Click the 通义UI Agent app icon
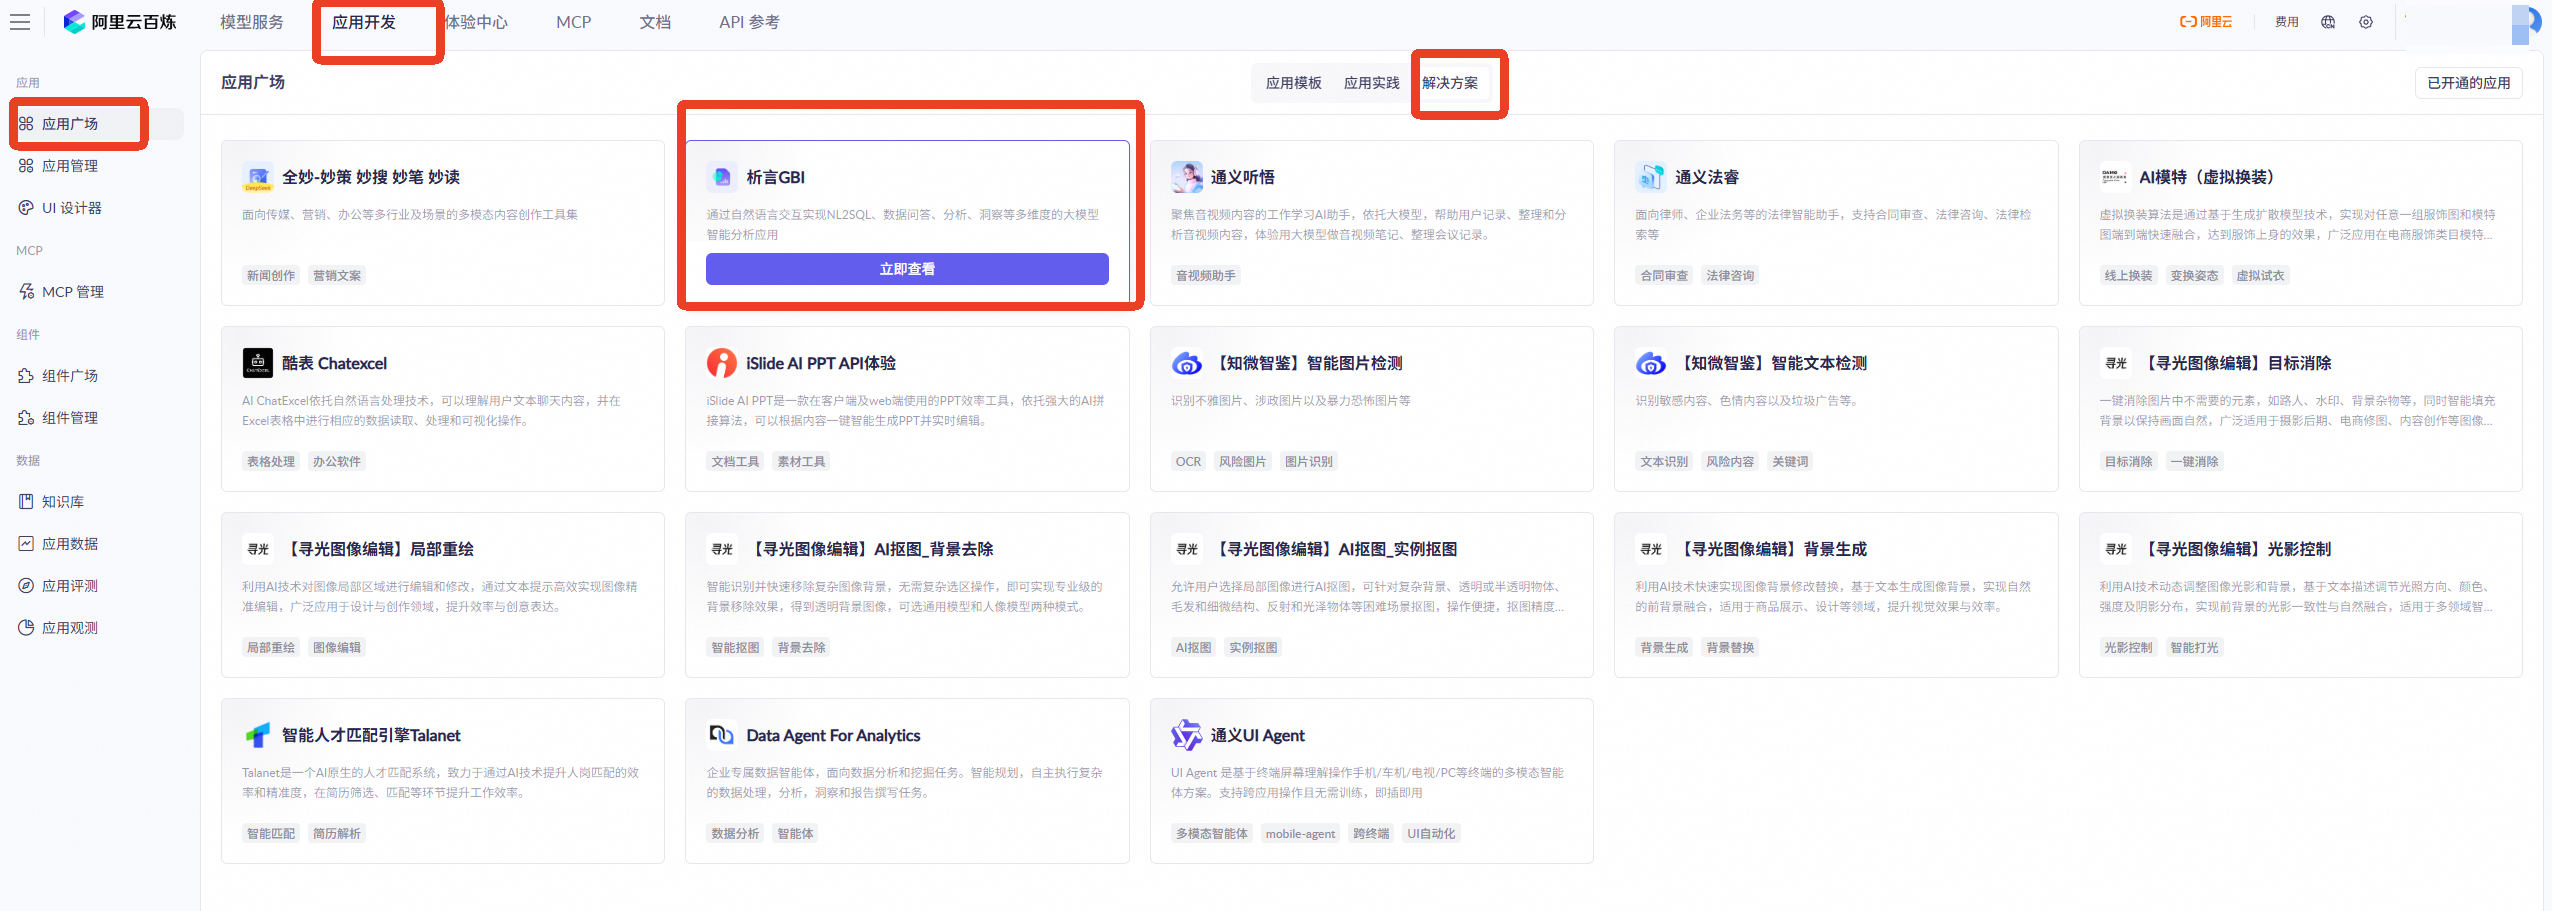The height and width of the screenshot is (911, 2552). (x=1187, y=735)
